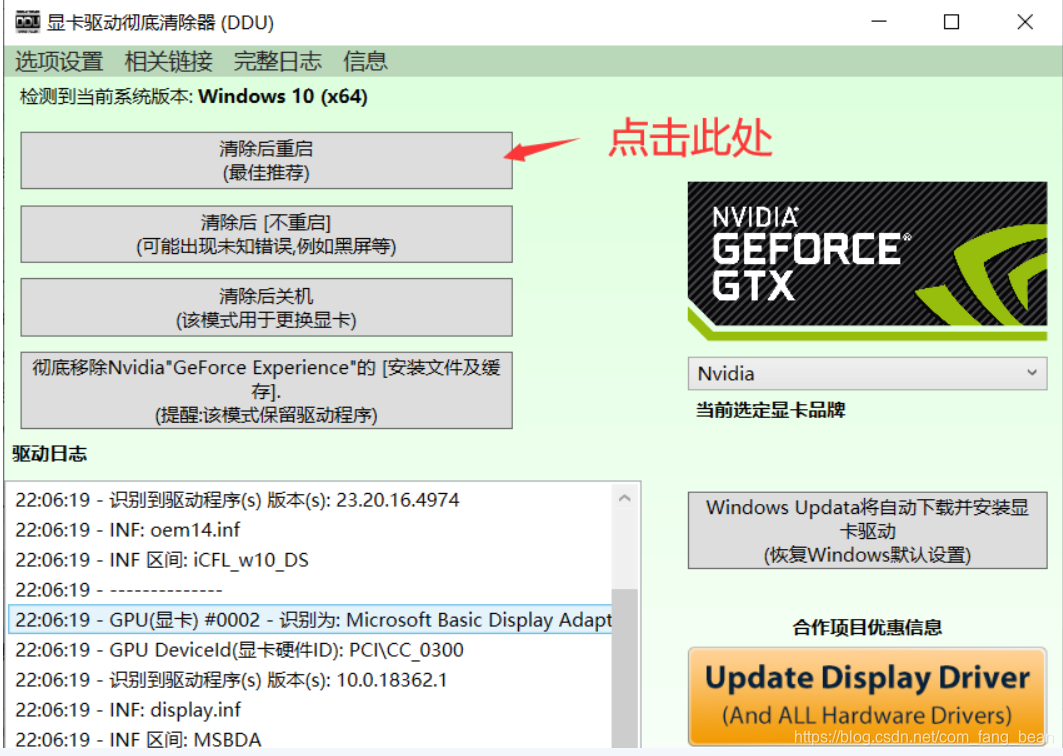Open the 完整日志 menu
This screenshot has width=1063, height=756.
pos(278,62)
